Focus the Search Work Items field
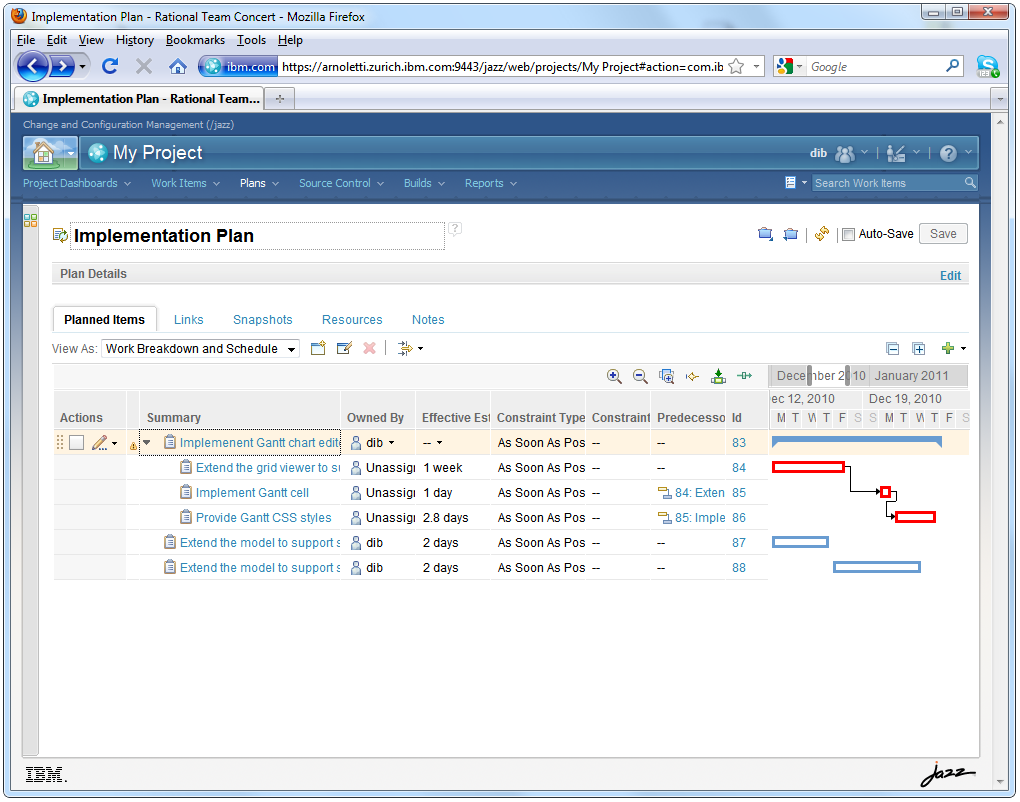Viewport: 1020px width, 802px height. pos(888,183)
